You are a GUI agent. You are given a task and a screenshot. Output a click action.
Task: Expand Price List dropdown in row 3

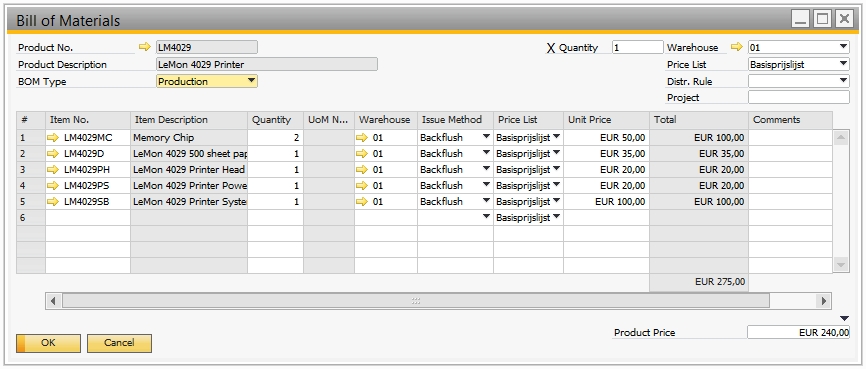point(556,168)
